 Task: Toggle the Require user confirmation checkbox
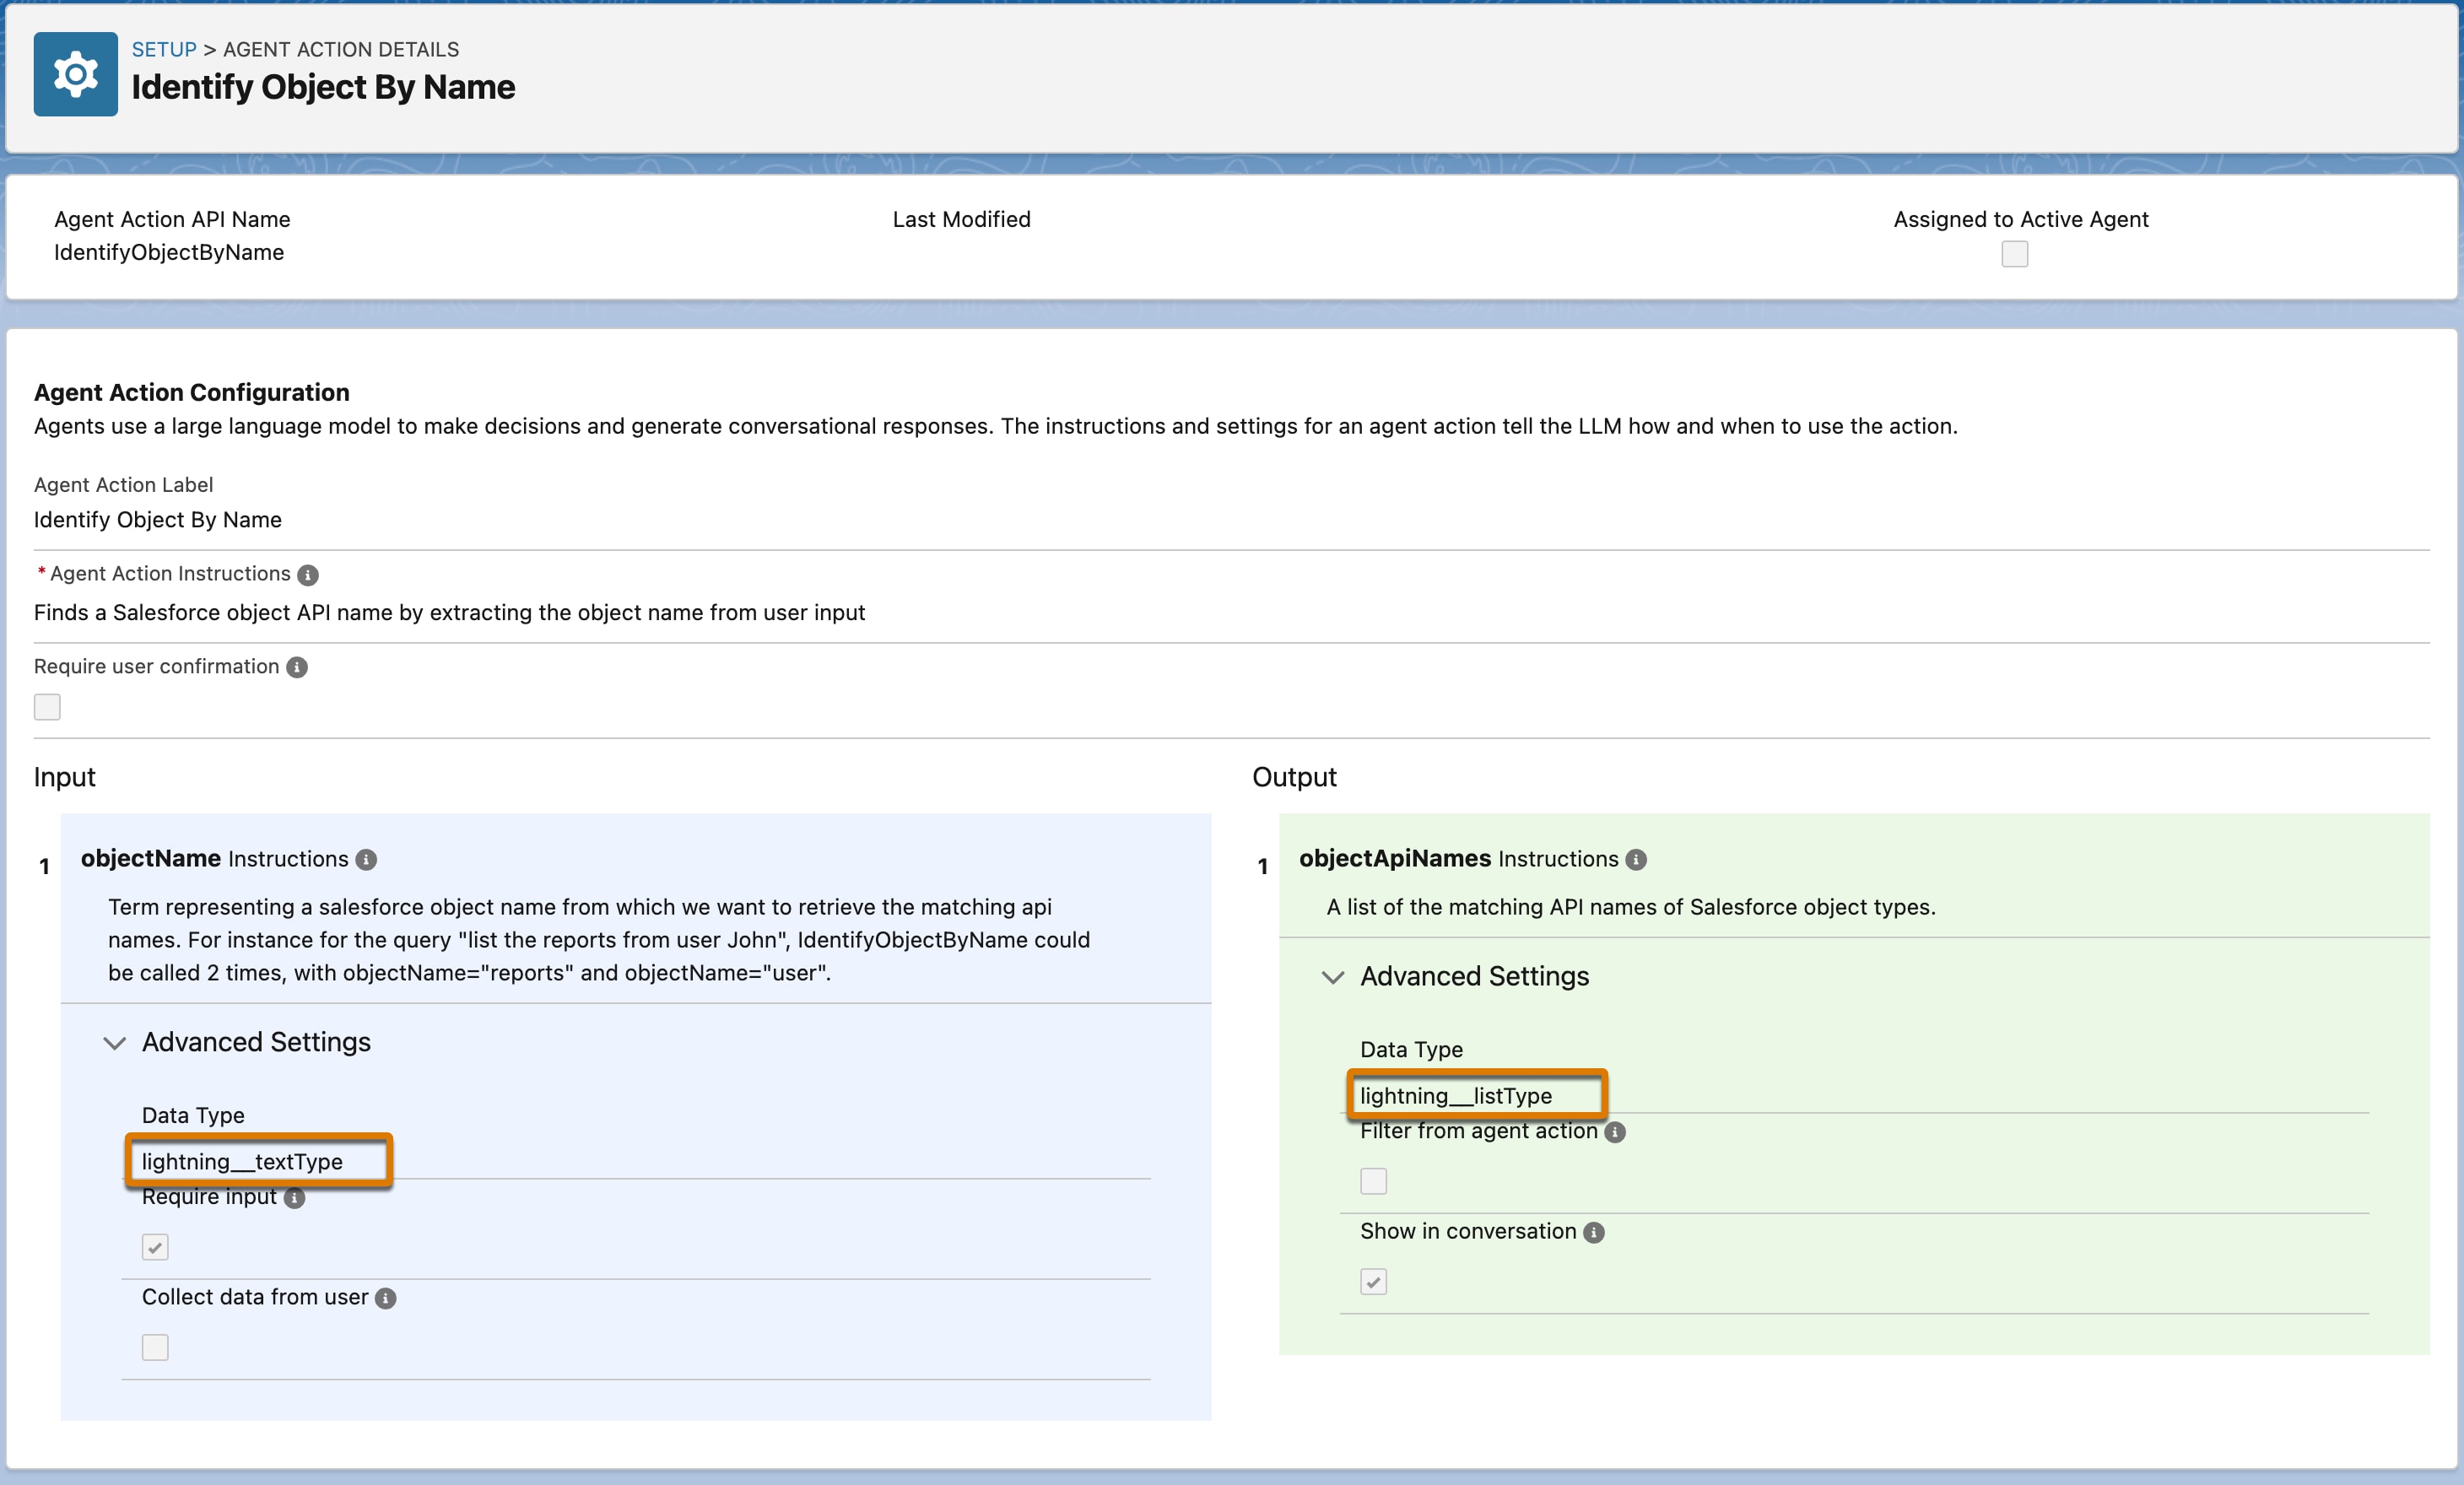(47, 707)
